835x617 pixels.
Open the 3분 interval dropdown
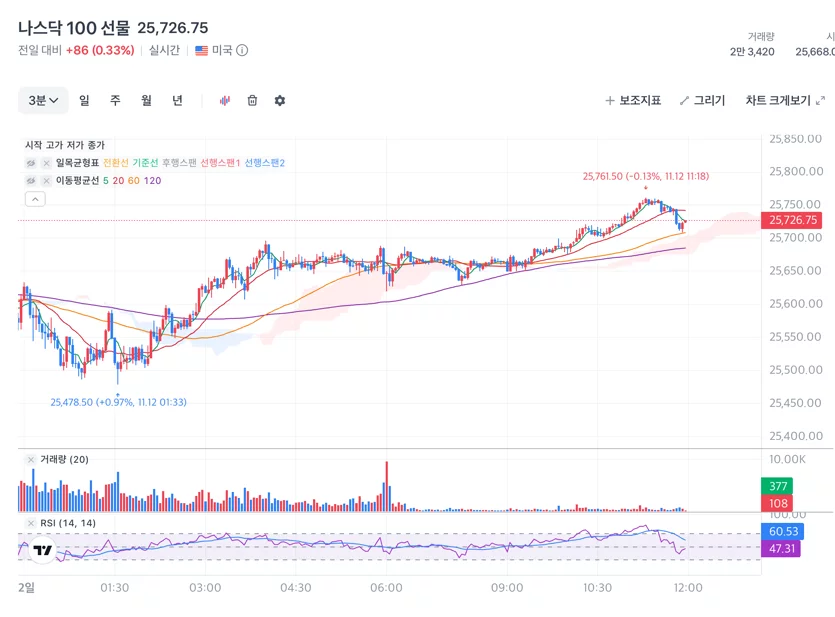point(43,101)
